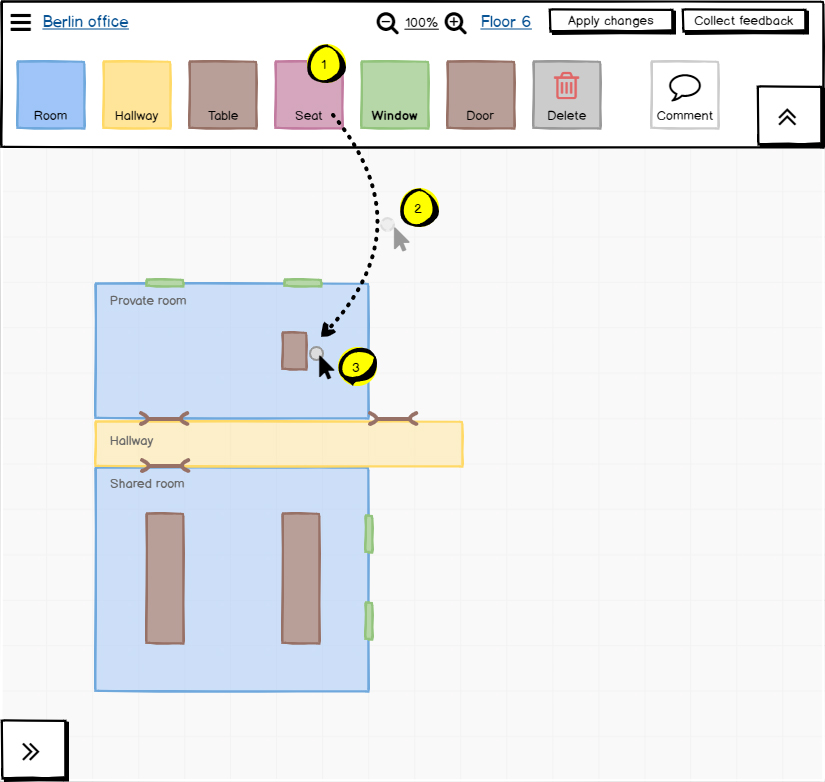
Task: Click the Collect feedback button
Action: (744, 21)
